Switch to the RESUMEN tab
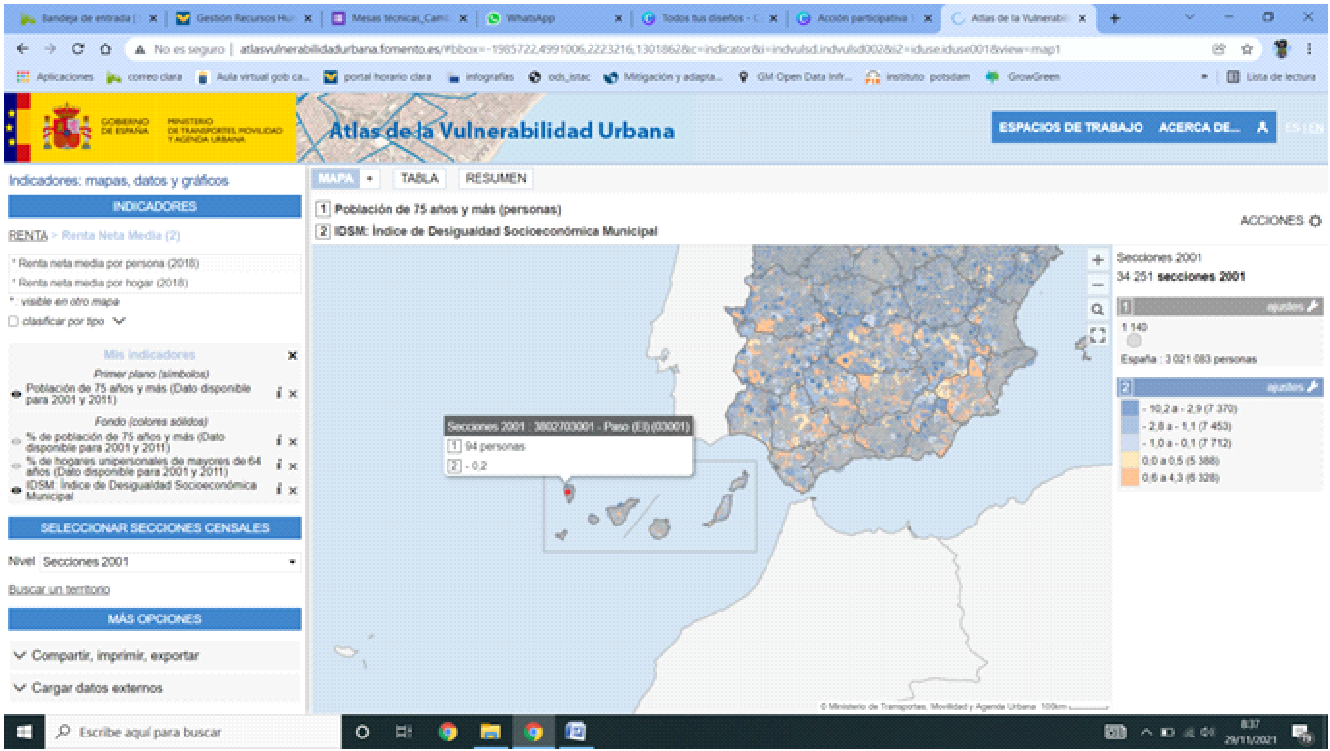This screenshot has height=751, width=1330. pos(496,178)
